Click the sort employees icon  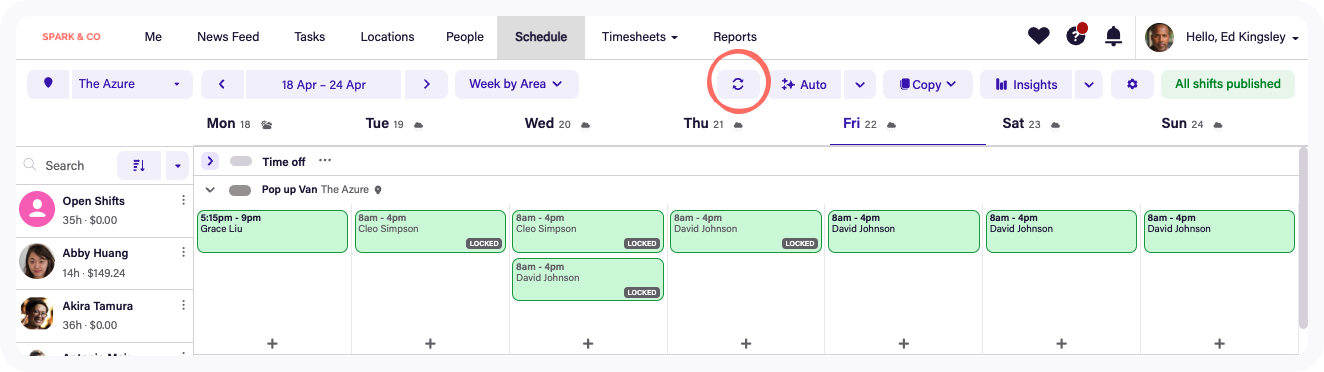139,165
